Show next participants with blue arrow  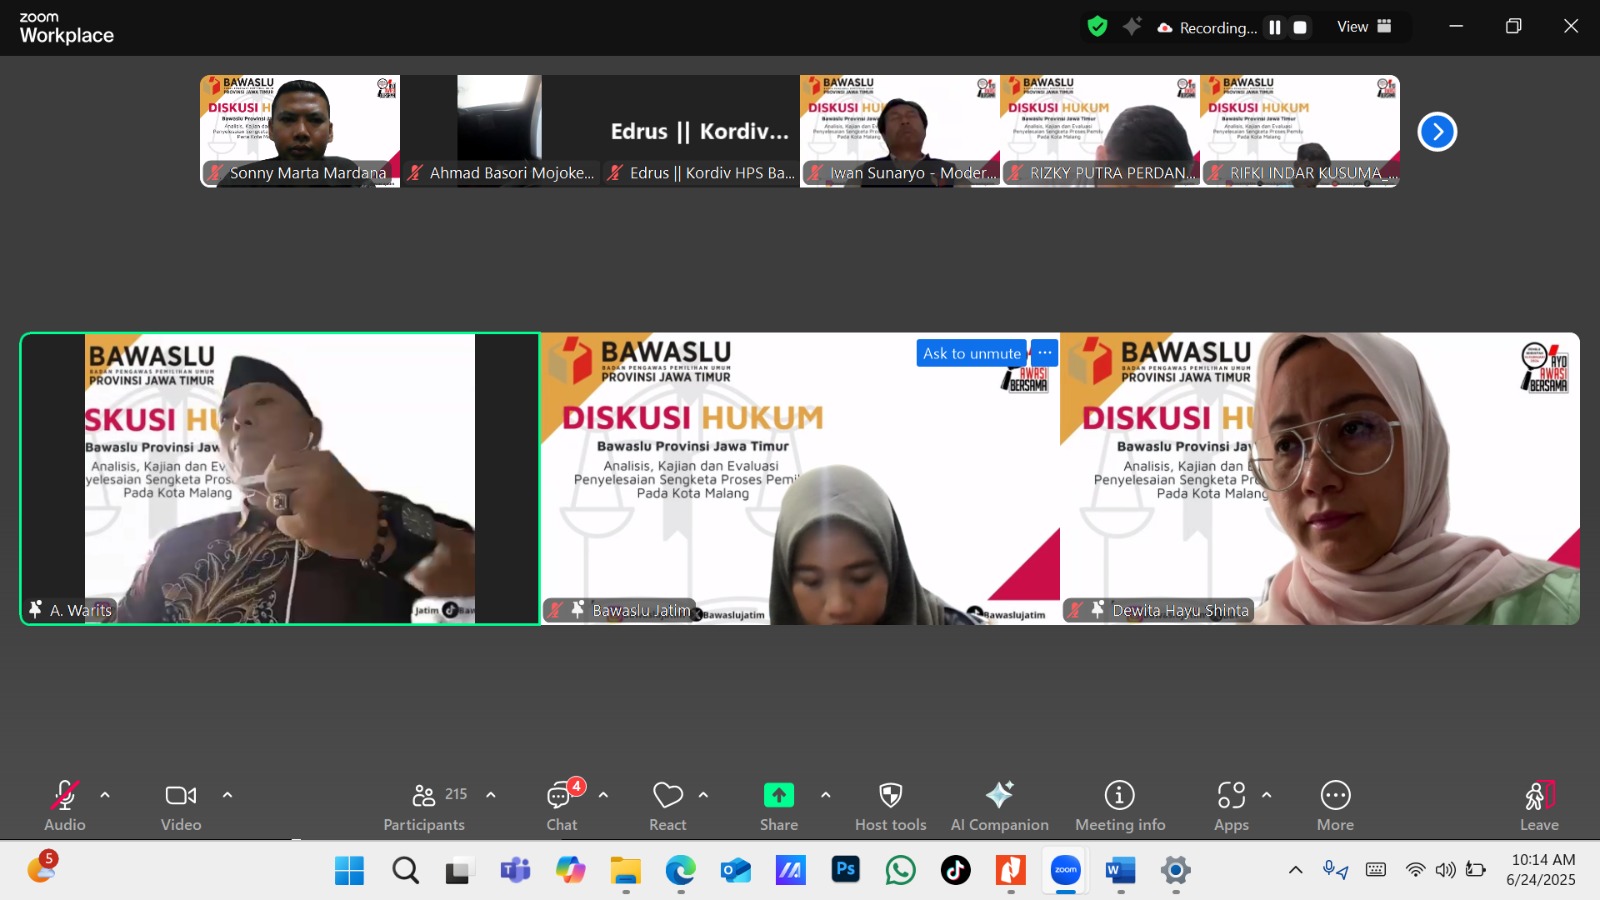(x=1437, y=132)
